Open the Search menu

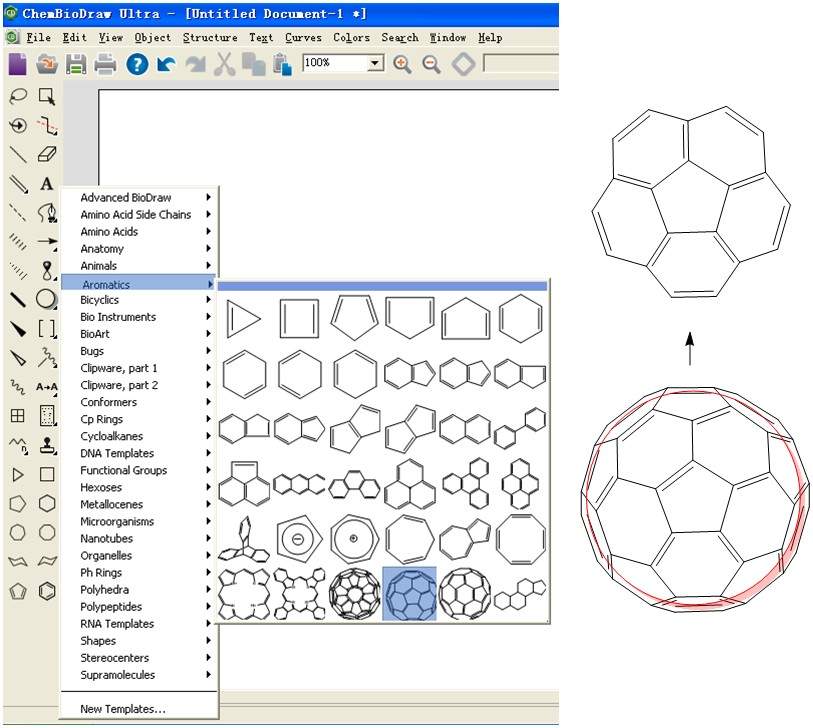pos(400,37)
